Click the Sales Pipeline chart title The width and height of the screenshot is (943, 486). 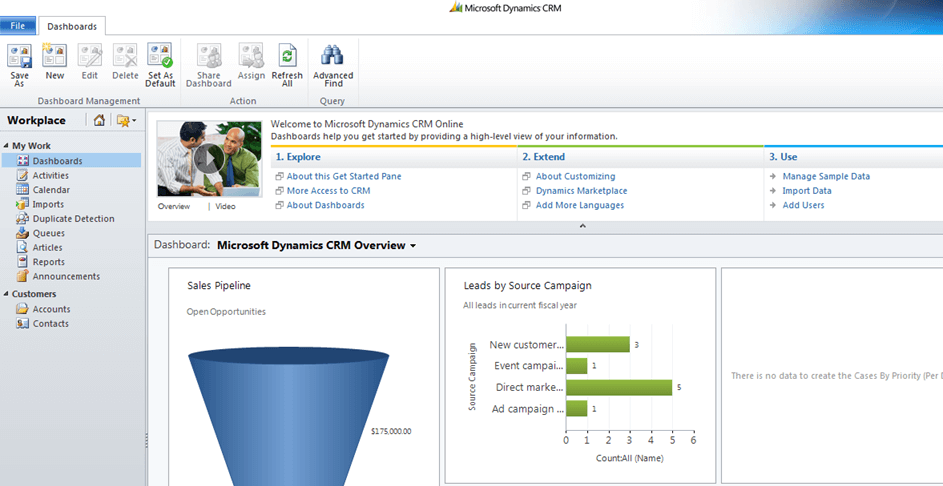click(219, 286)
